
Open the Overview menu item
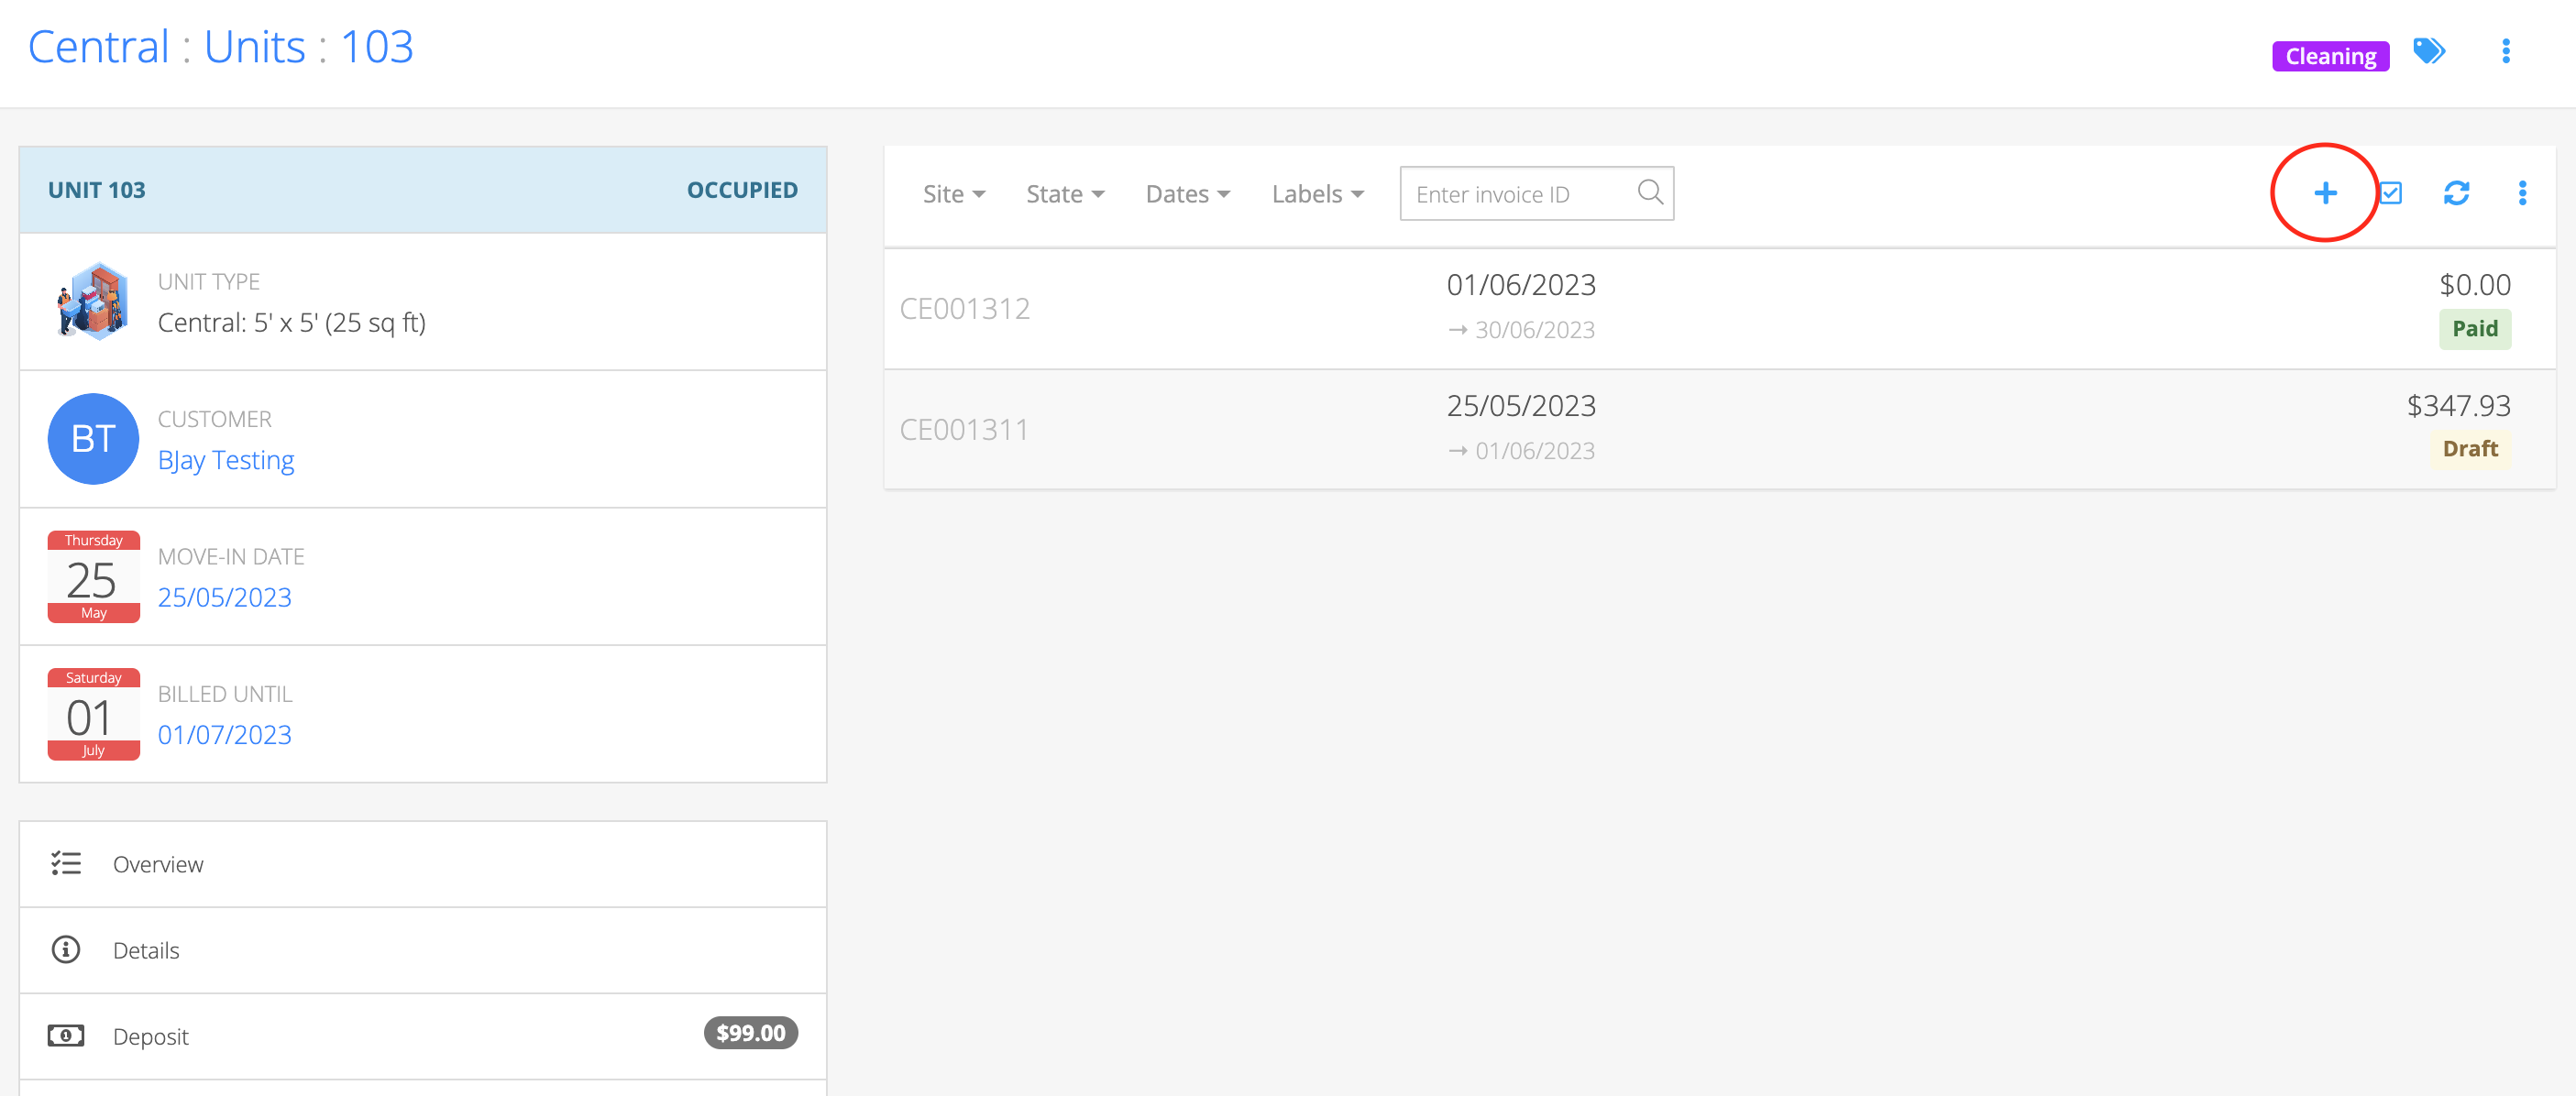pos(157,864)
